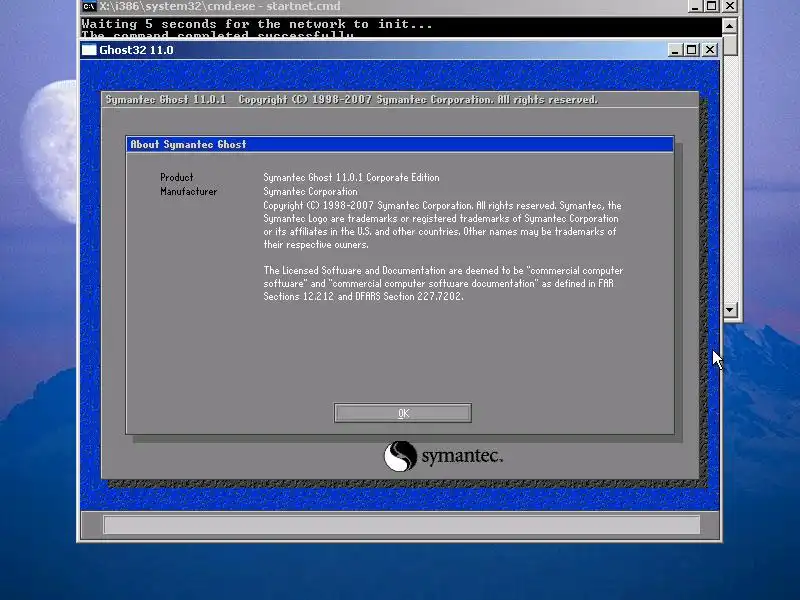Click the Symantec logo below the dialog
The height and width of the screenshot is (600, 800).
pos(443,456)
